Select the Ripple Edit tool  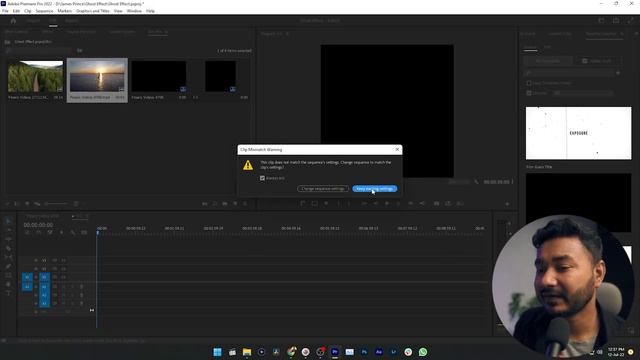pyautogui.click(x=8, y=239)
